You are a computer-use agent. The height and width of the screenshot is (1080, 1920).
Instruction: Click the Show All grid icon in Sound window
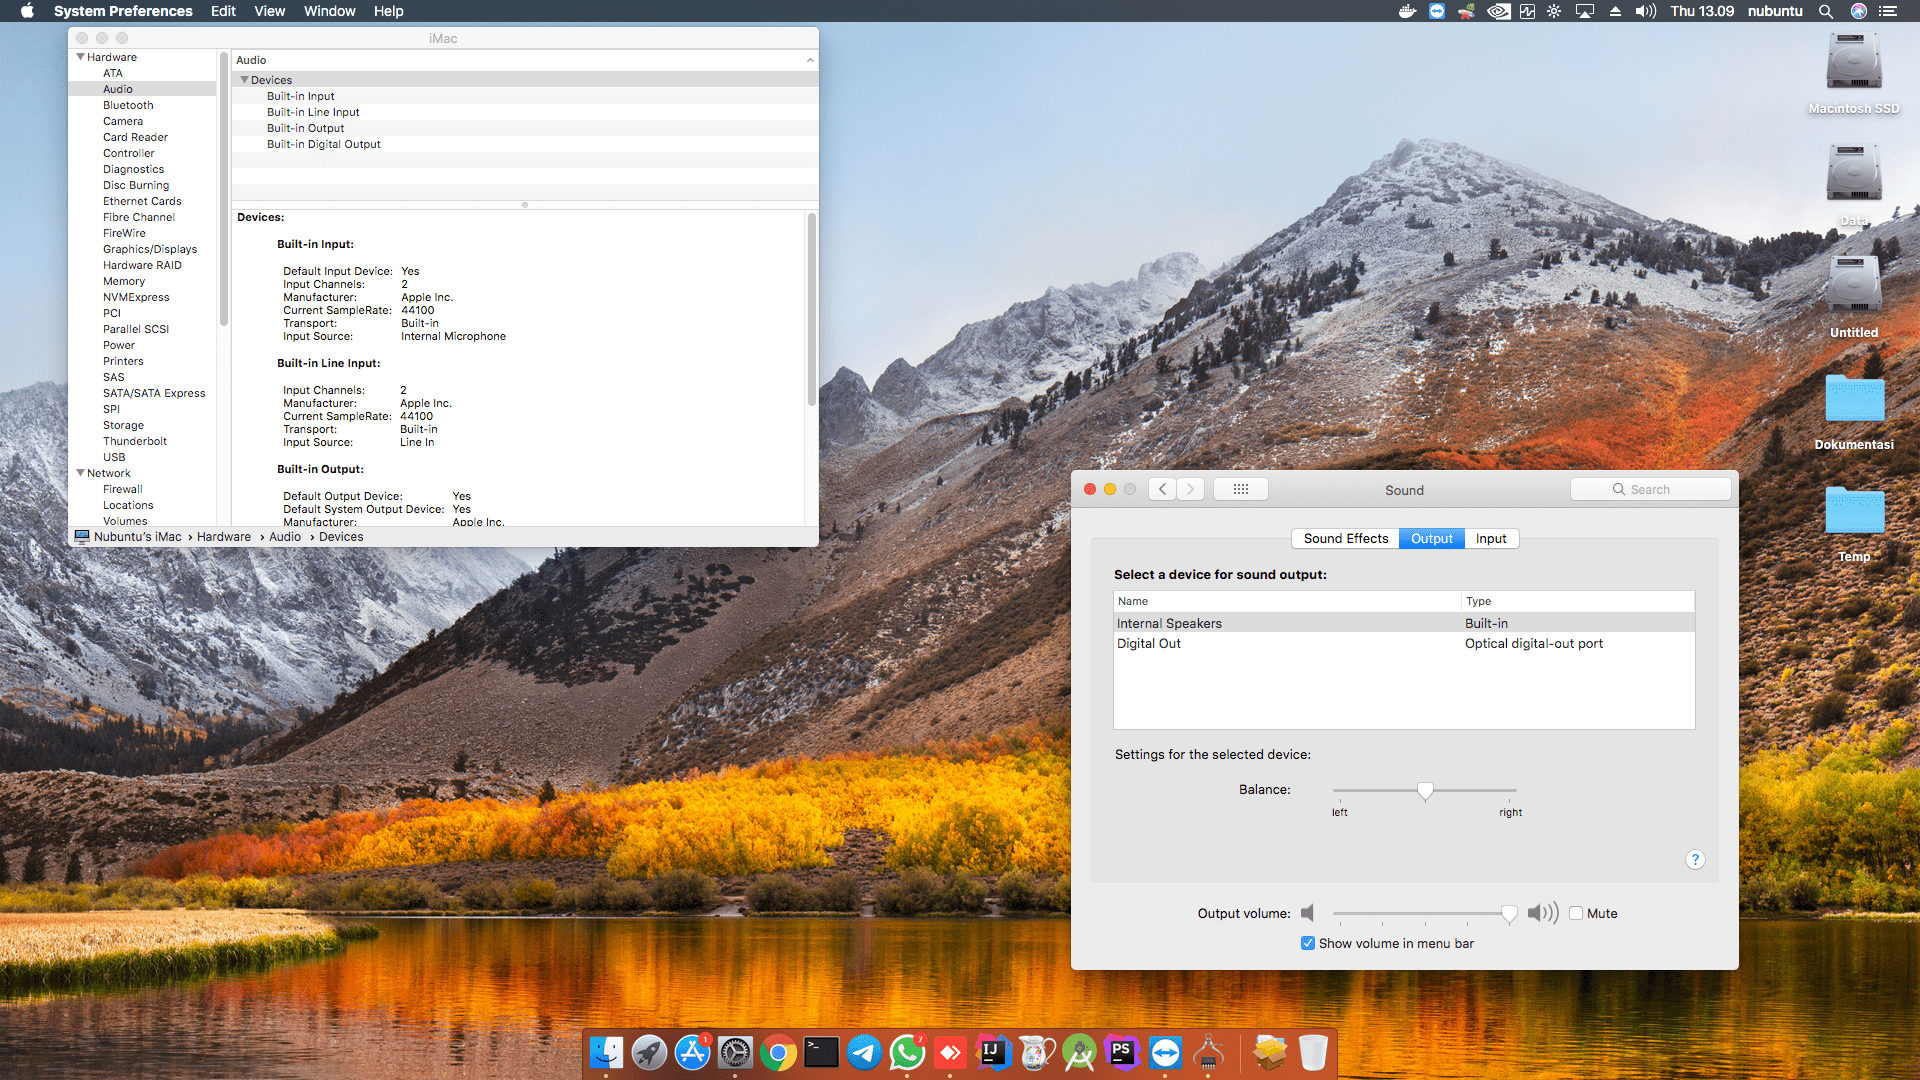(1241, 489)
